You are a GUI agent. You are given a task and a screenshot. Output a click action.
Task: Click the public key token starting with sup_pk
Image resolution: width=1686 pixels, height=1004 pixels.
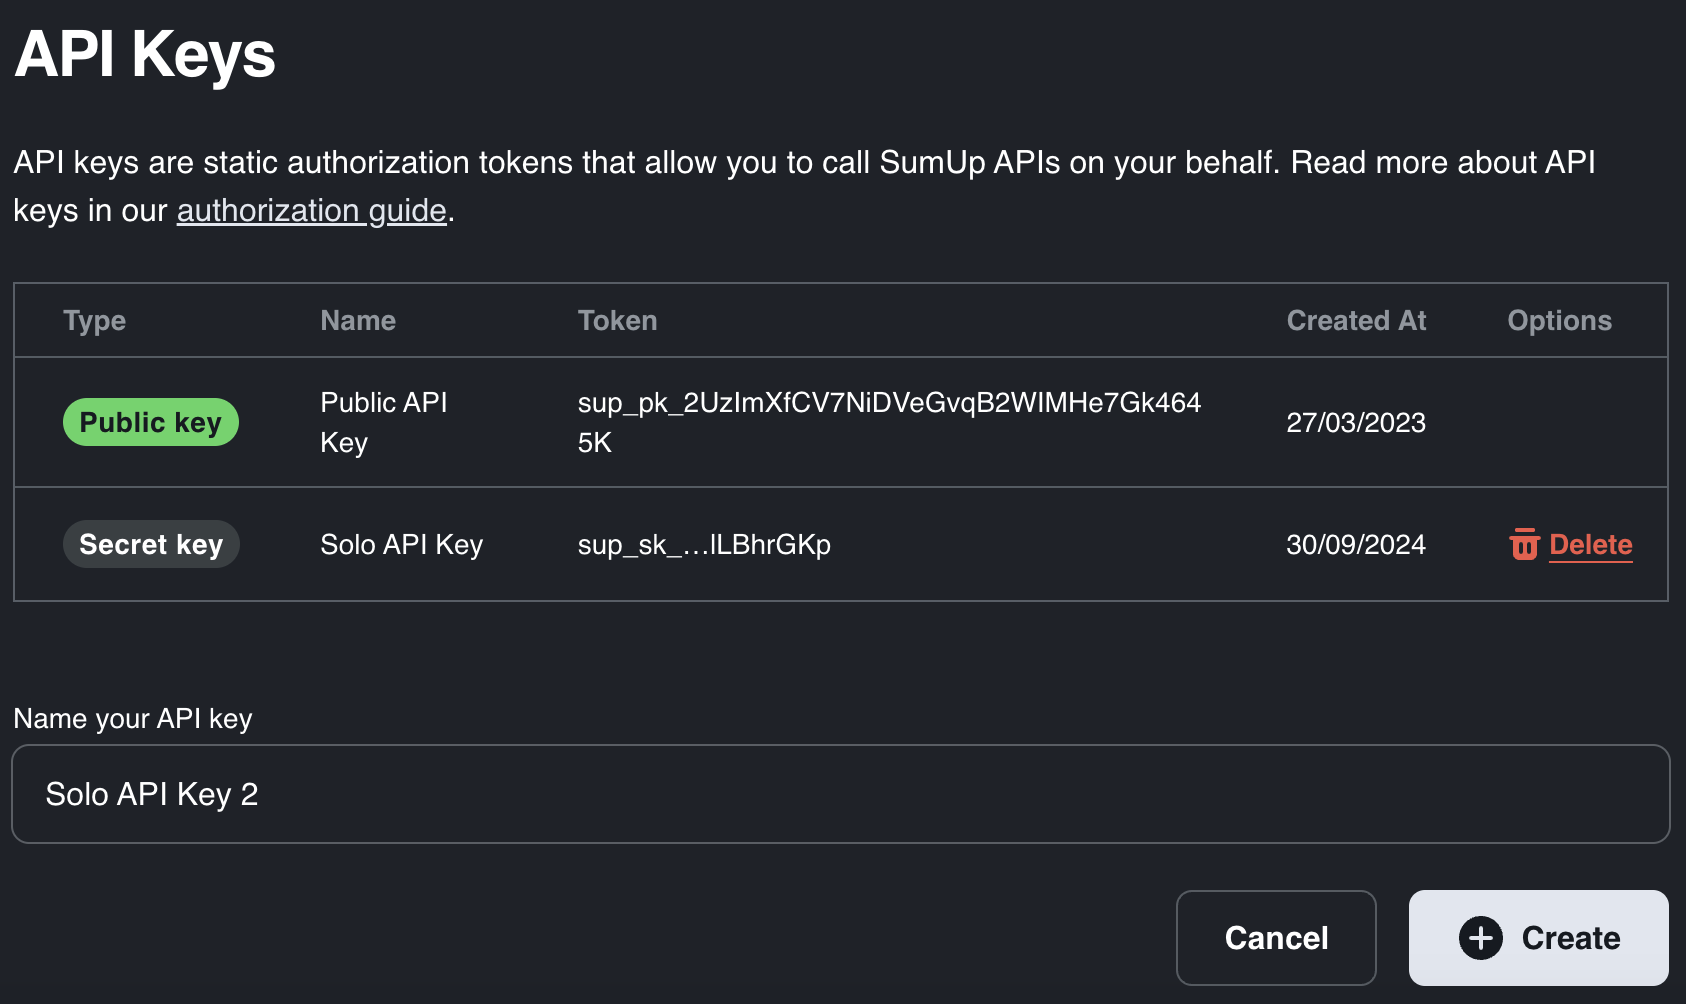[x=888, y=402]
